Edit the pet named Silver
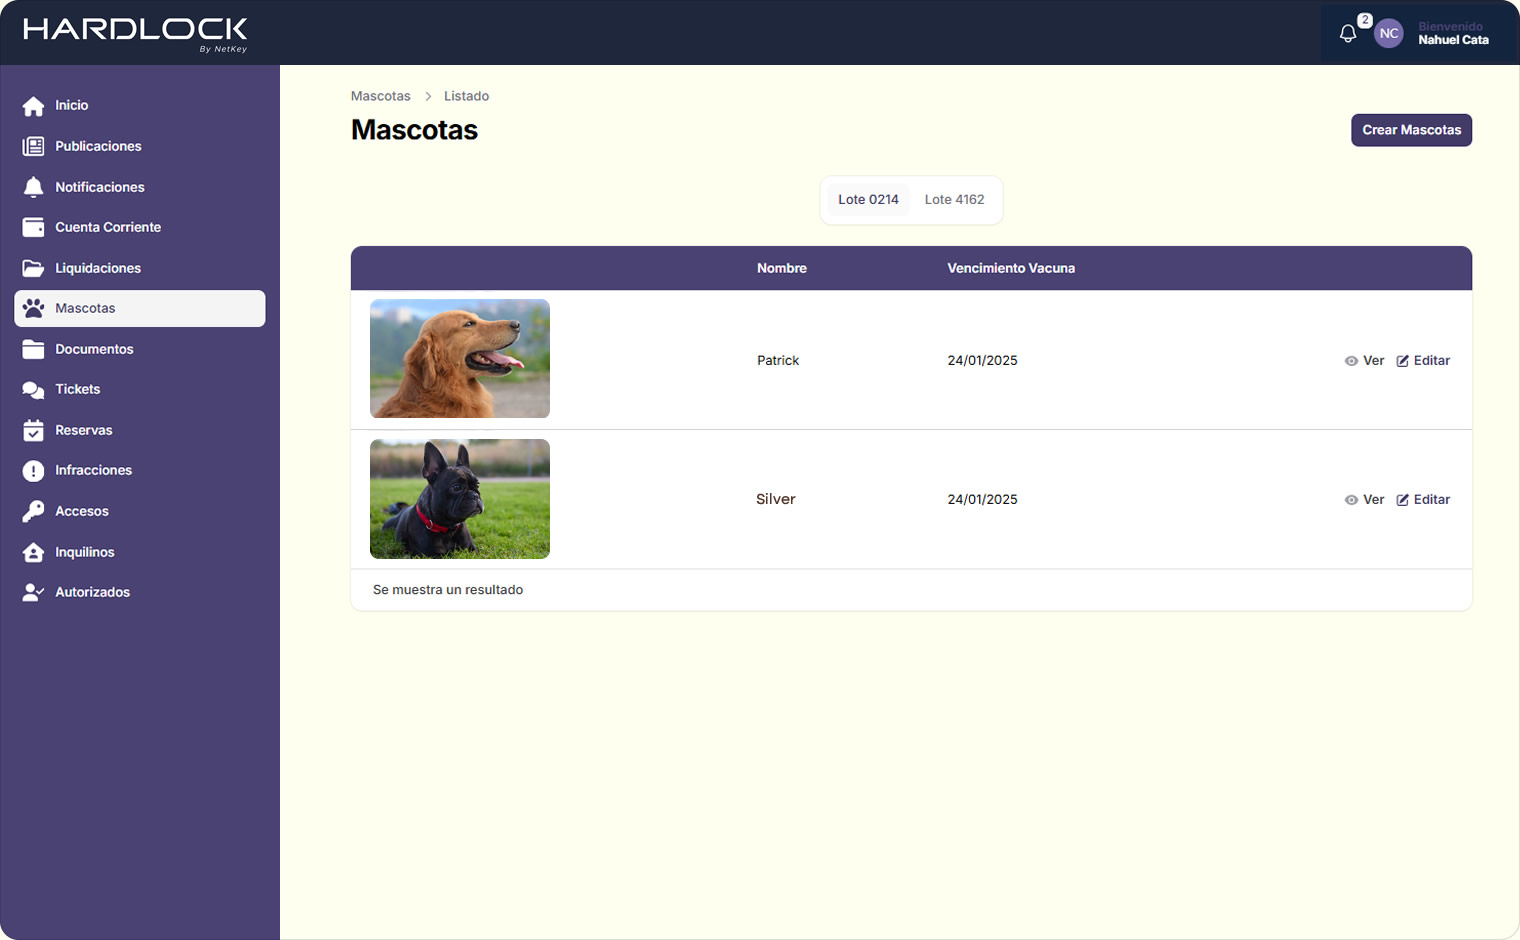 tap(1423, 500)
